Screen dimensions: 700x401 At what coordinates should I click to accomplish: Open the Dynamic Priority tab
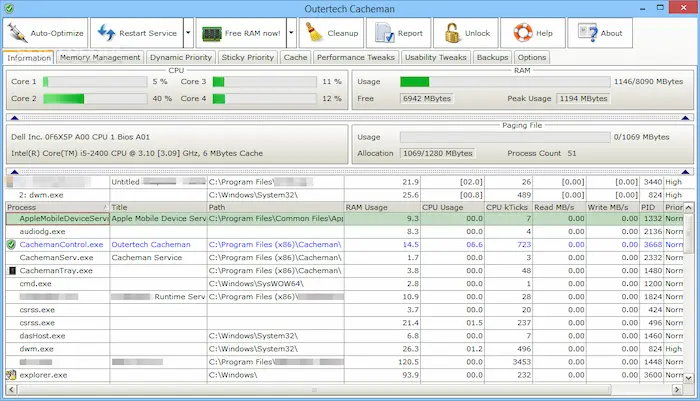181,57
